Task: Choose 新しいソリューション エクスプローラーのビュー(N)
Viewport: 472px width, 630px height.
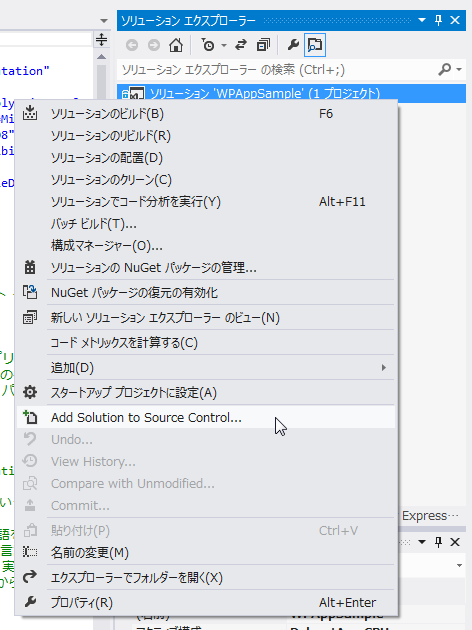Action: 206,318
